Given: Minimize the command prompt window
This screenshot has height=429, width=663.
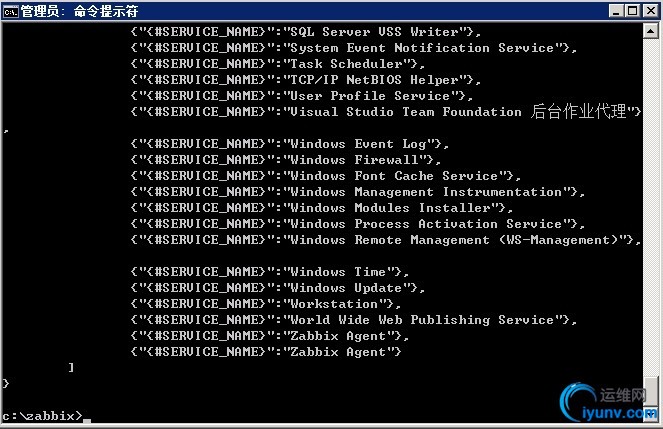Looking at the screenshot, I should 616,11.
